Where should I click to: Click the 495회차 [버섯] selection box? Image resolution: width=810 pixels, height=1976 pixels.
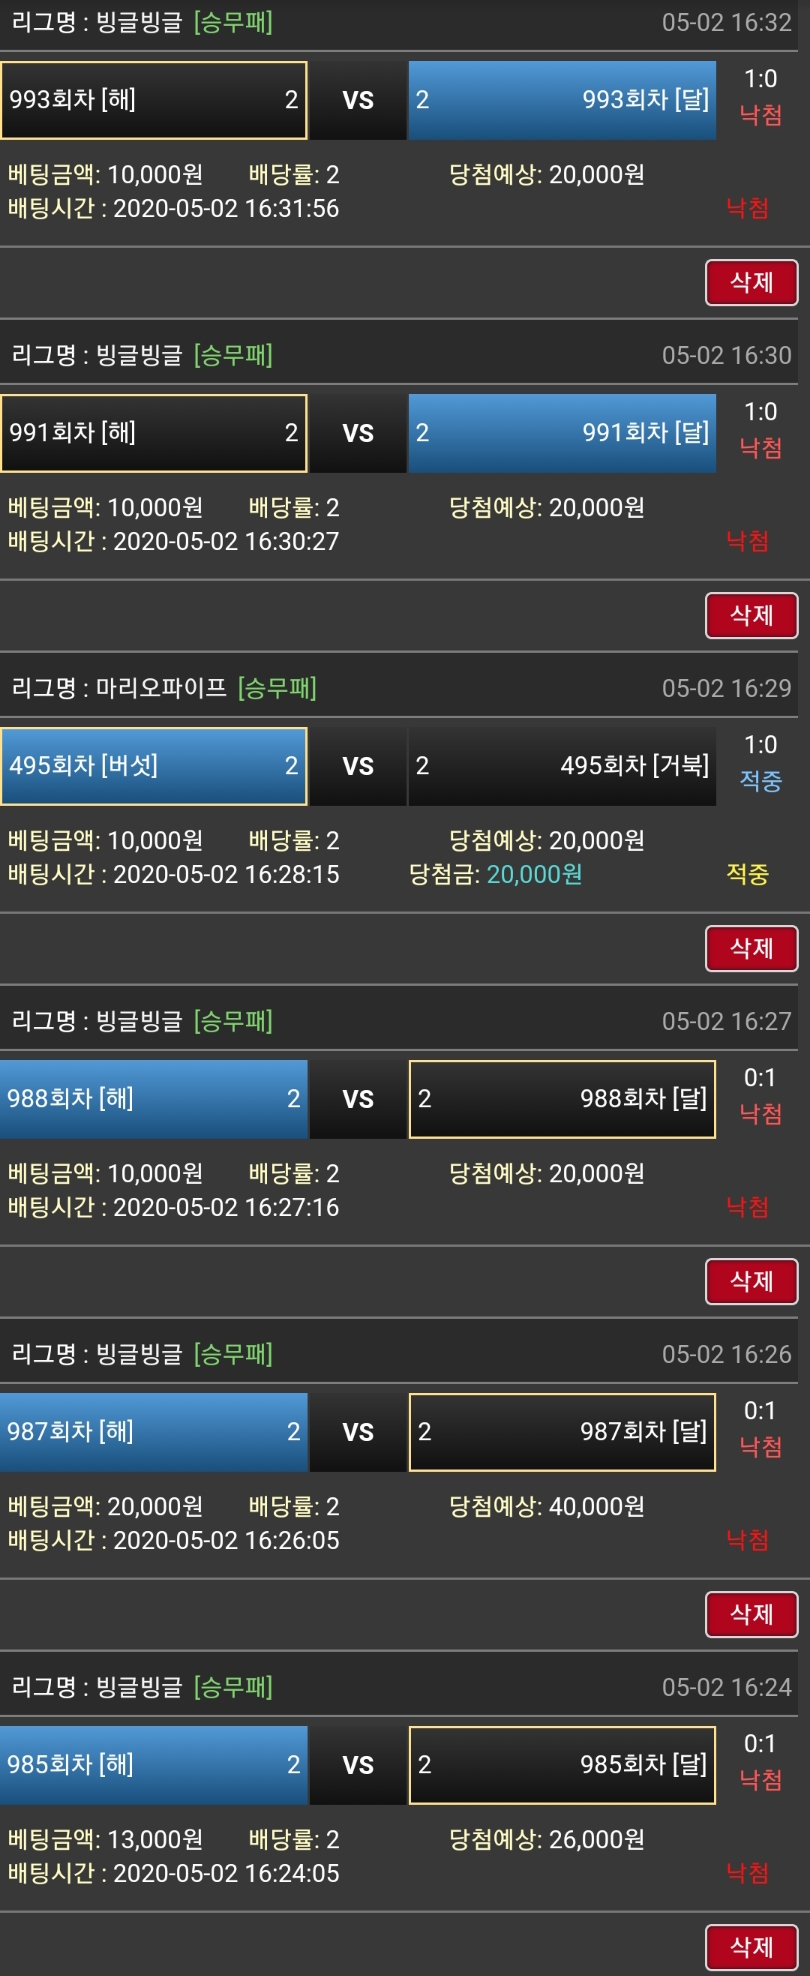pyautogui.click(x=154, y=766)
